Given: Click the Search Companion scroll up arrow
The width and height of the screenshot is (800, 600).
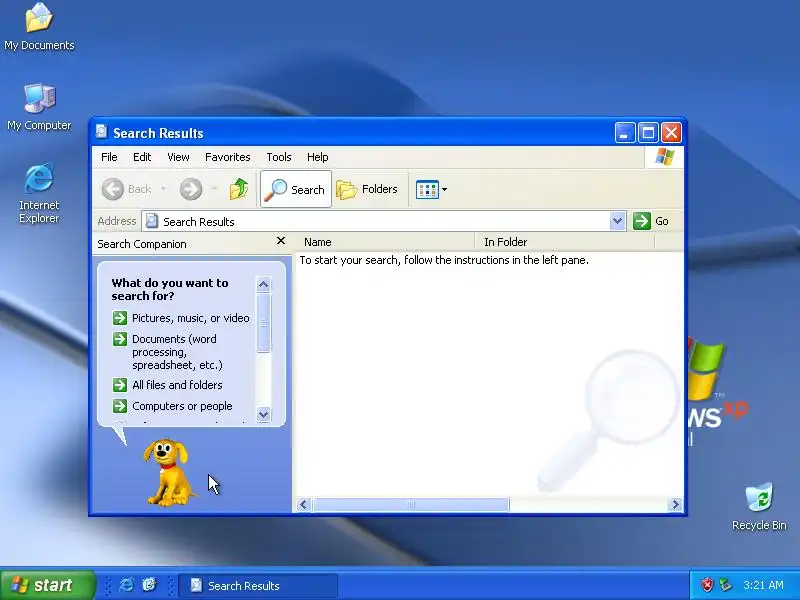Looking at the screenshot, I should (263, 284).
